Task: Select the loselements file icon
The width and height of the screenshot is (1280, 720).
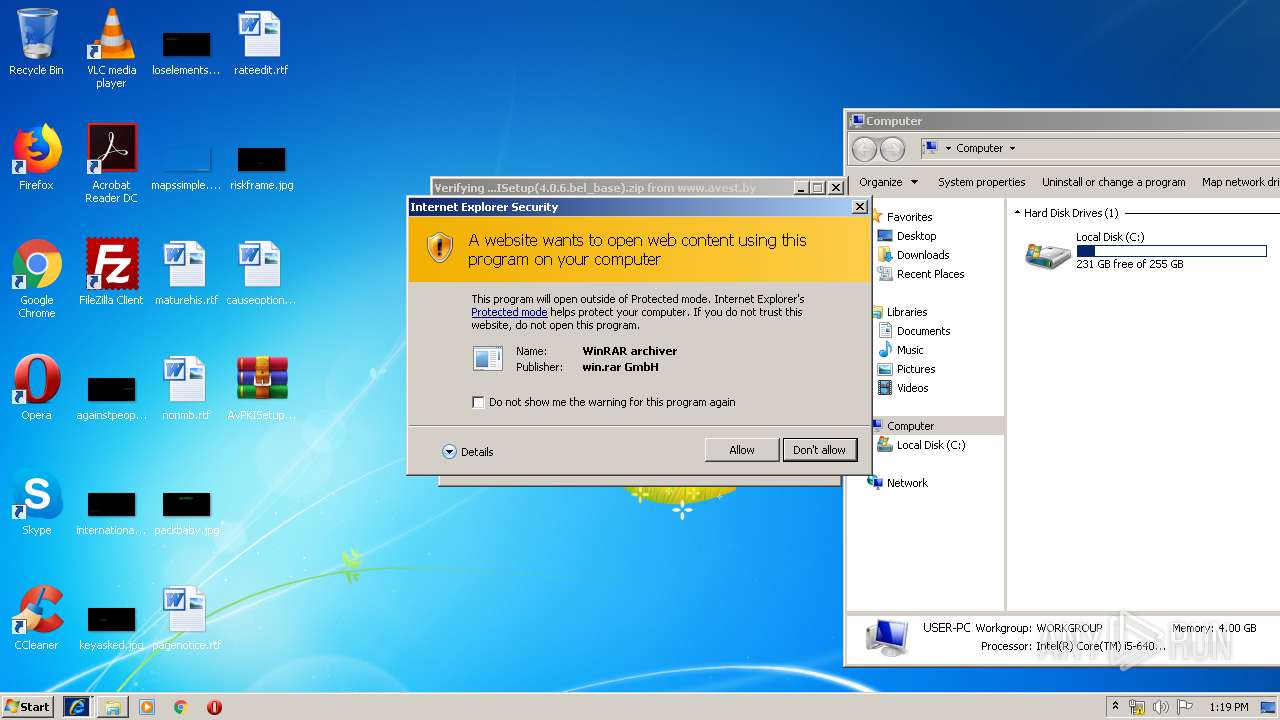Action: pos(186,52)
